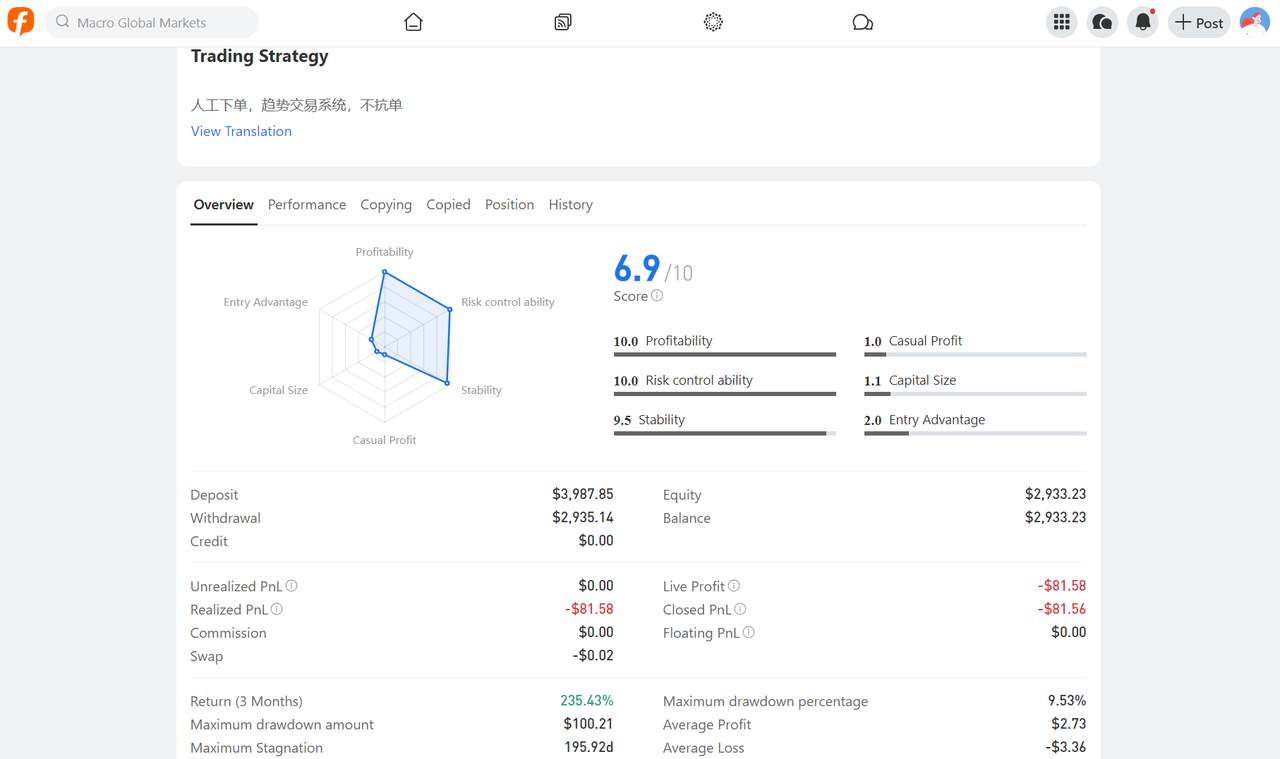
Task: Click the Macro Global Markets search field
Action: tap(150, 21)
